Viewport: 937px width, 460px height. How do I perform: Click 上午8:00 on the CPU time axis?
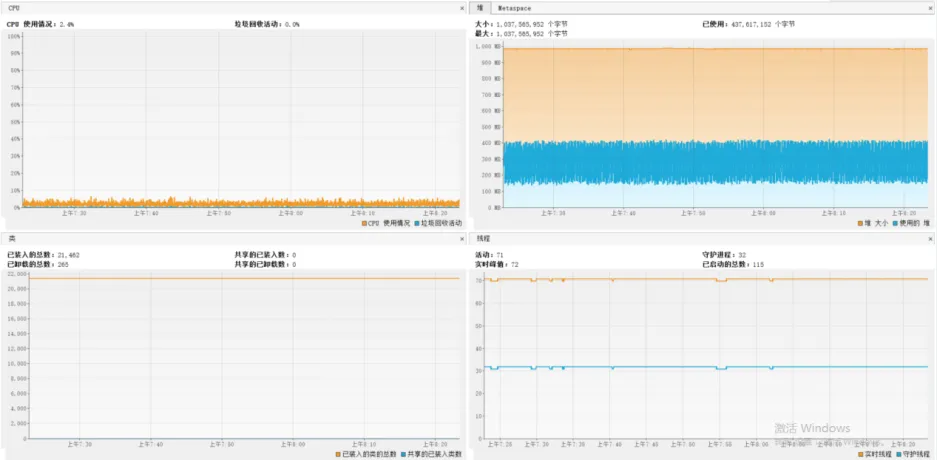point(290,212)
